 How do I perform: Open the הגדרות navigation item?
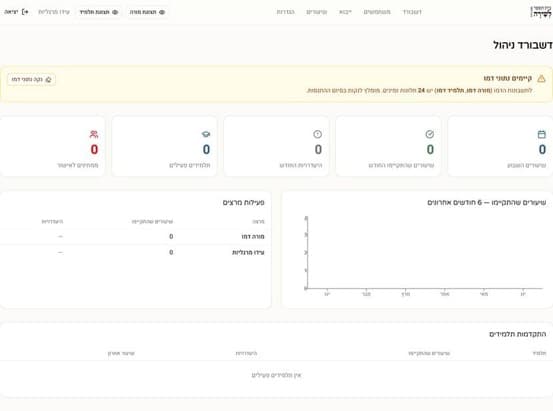coord(285,12)
